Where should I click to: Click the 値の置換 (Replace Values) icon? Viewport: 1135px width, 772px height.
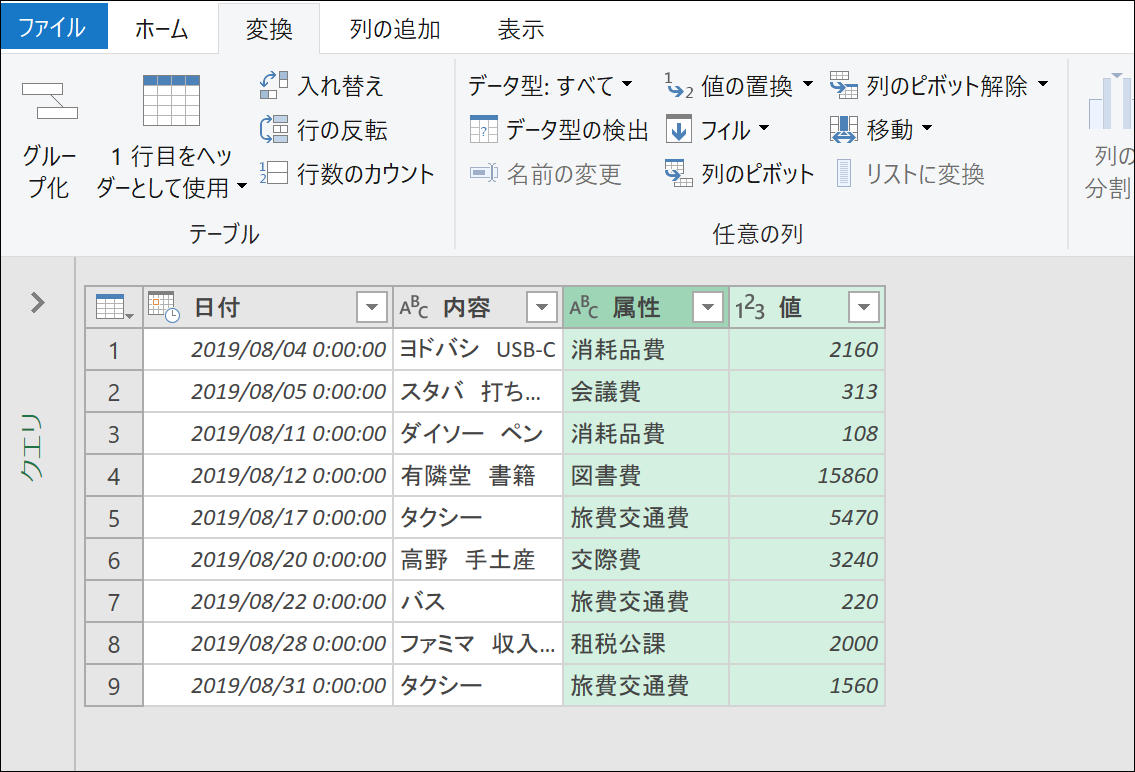[x=679, y=85]
